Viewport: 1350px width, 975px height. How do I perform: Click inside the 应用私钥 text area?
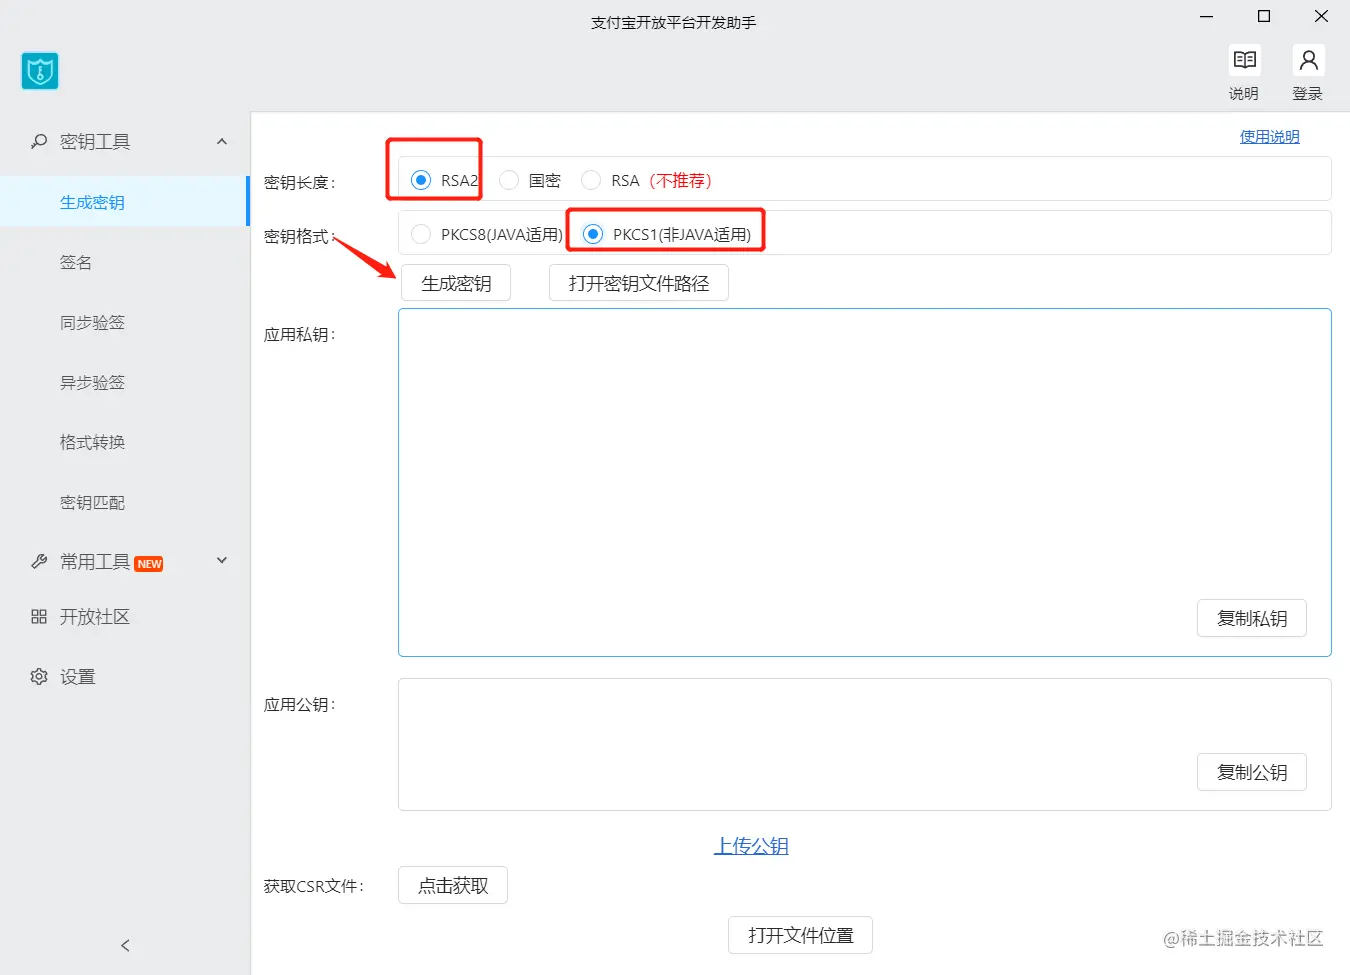(865, 482)
